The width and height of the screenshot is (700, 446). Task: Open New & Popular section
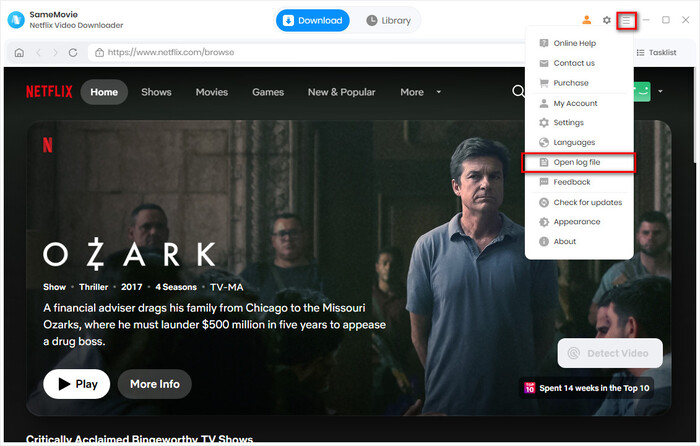(342, 92)
